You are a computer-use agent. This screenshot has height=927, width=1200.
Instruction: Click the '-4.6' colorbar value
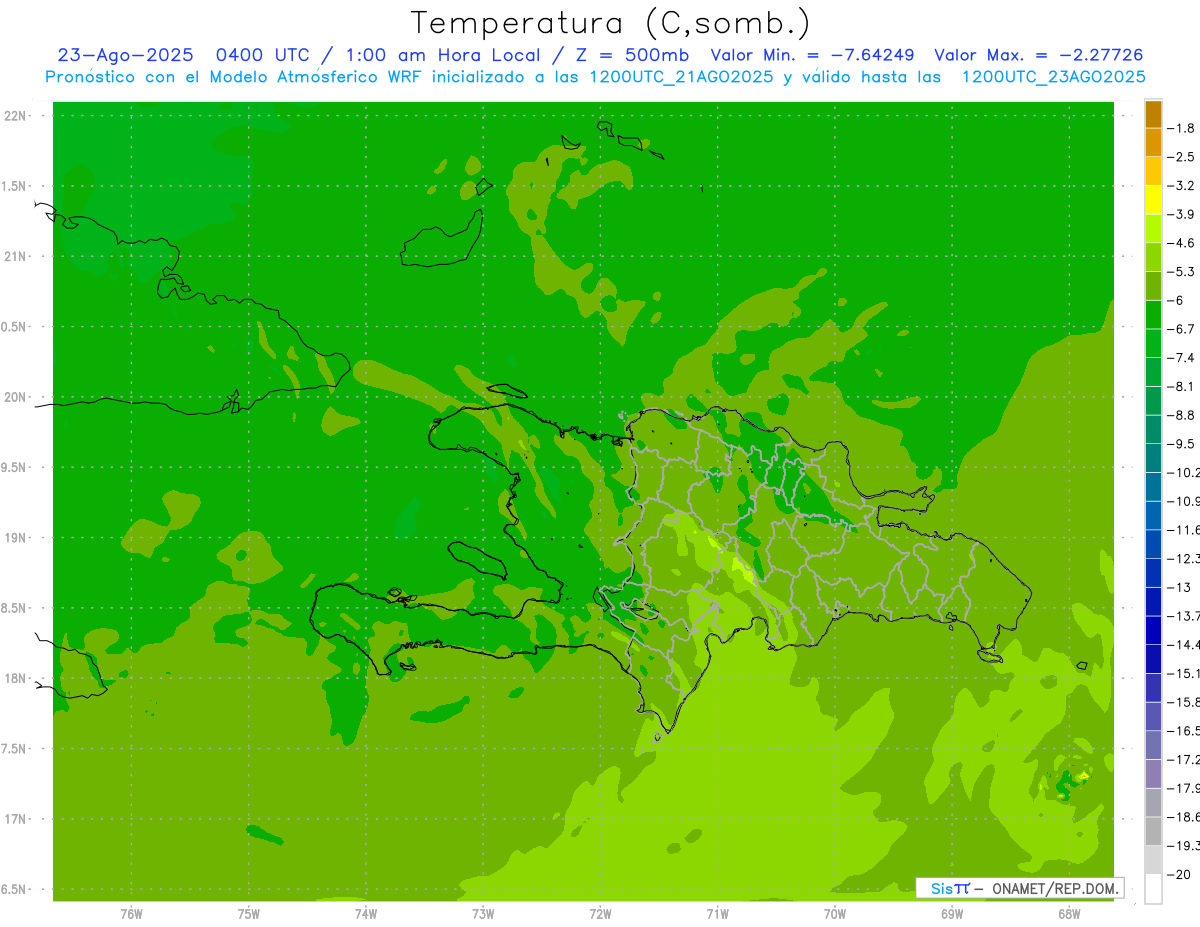pyautogui.click(x=1181, y=243)
